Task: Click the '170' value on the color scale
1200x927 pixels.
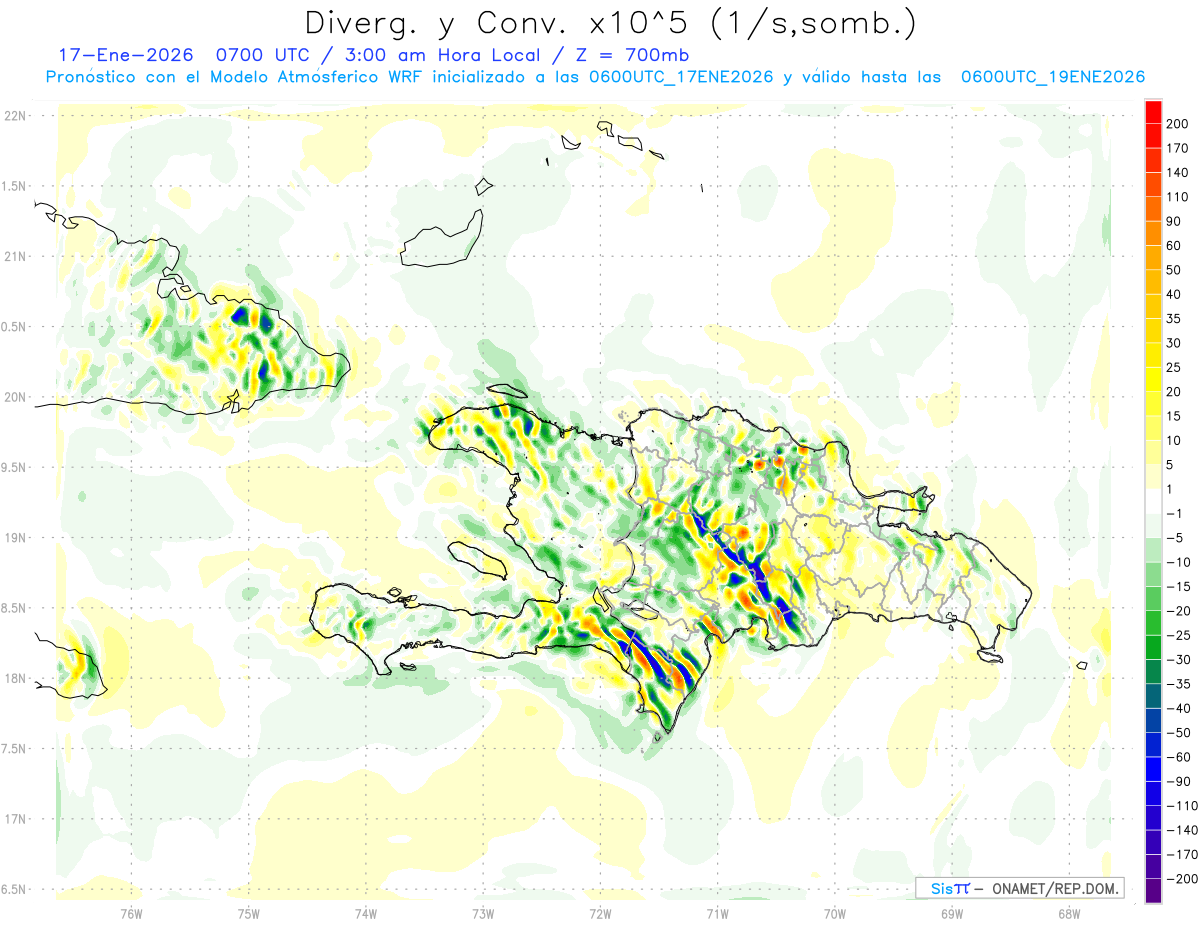Action: (1179, 148)
